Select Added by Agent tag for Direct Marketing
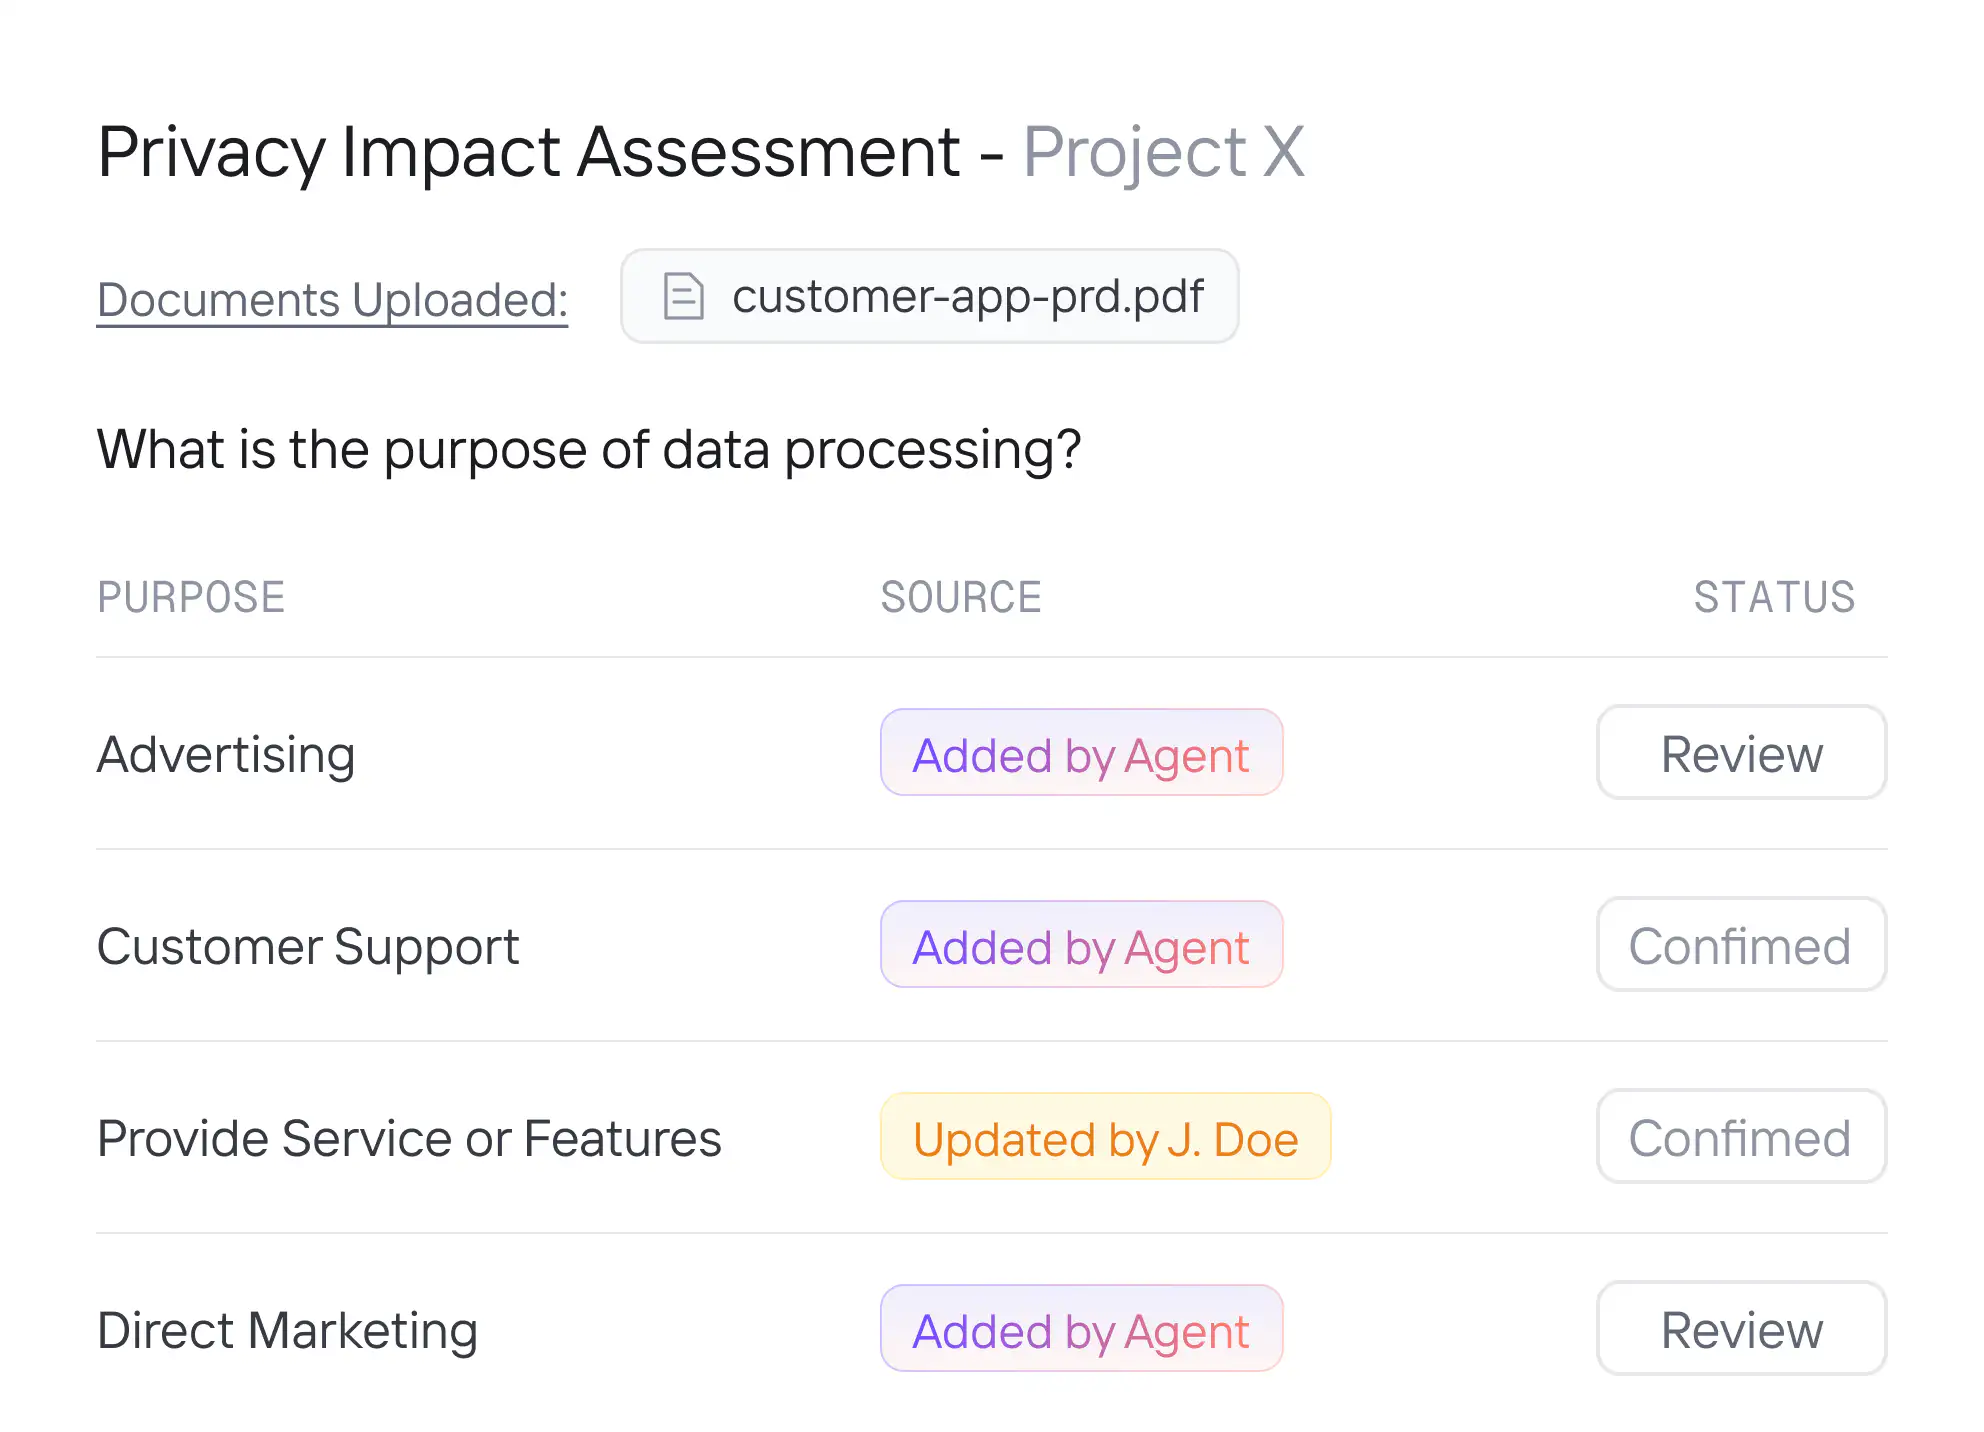1984x1432 pixels. pos(1081,1329)
